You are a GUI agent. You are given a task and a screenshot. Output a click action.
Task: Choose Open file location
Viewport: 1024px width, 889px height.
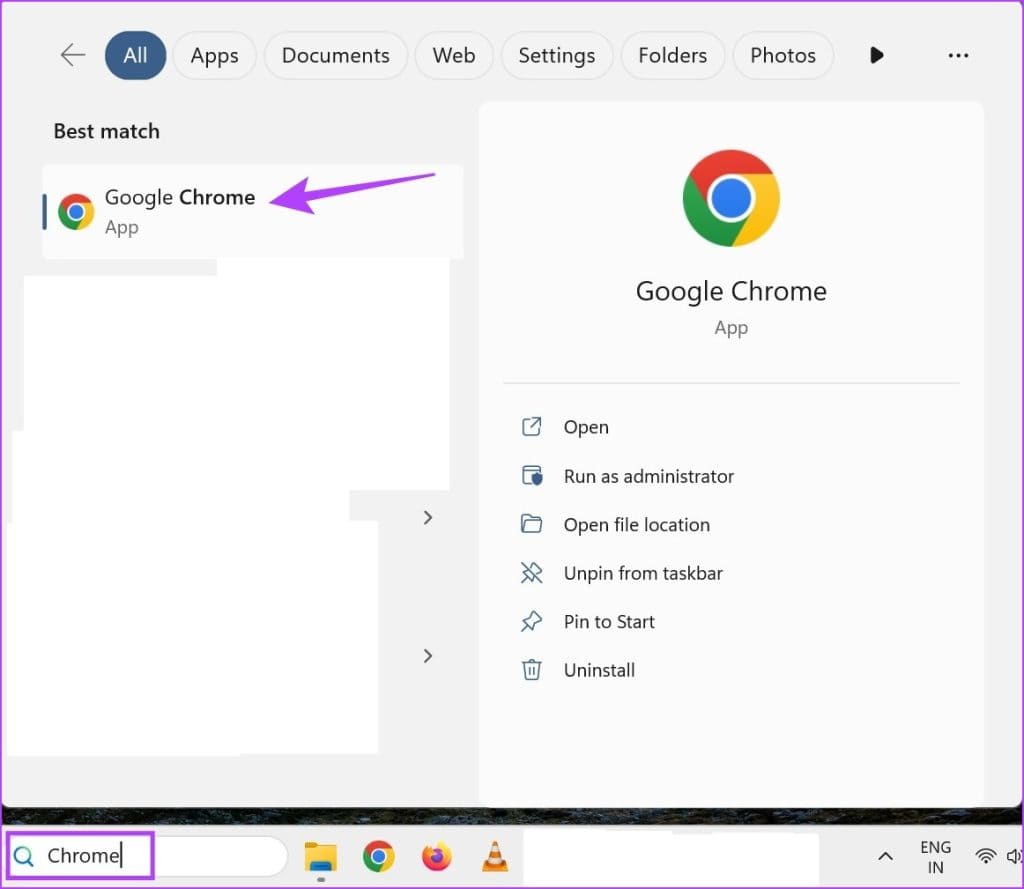(637, 525)
